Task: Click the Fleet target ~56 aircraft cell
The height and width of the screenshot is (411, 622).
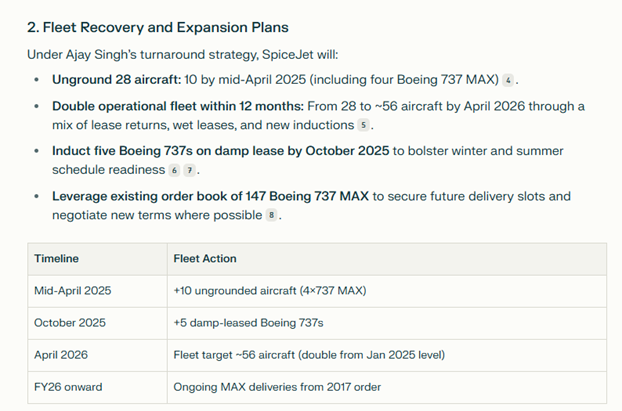Action: point(387,355)
